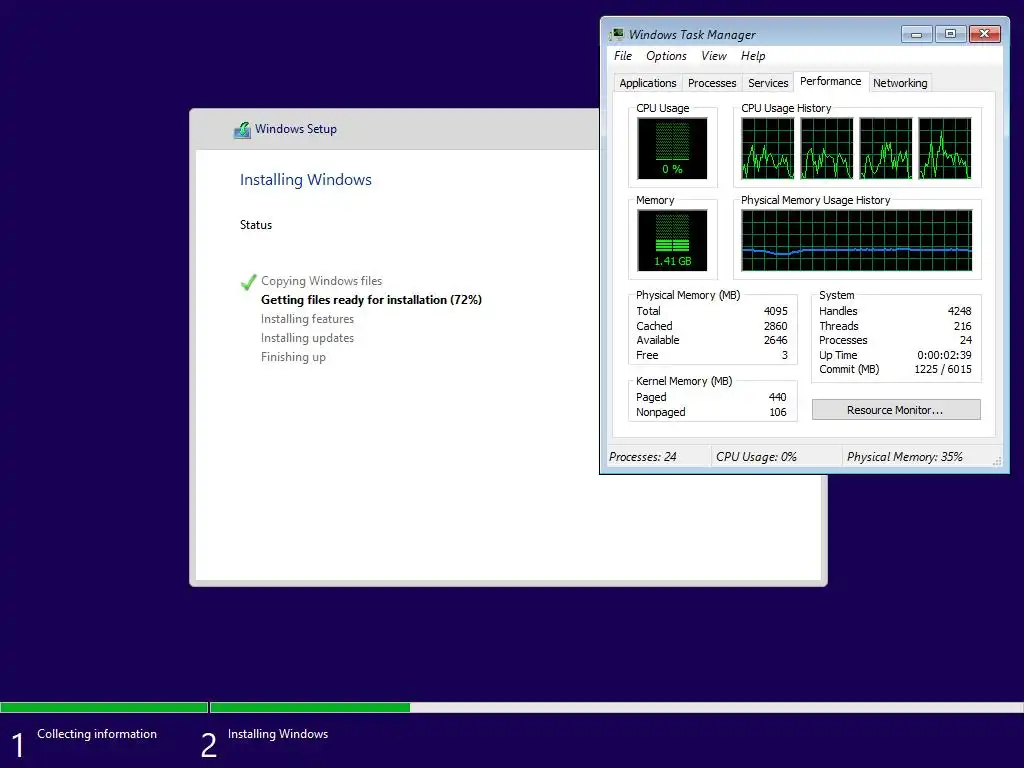The width and height of the screenshot is (1024, 768).
Task: Click the Threads value 216
Action: click(x=963, y=326)
